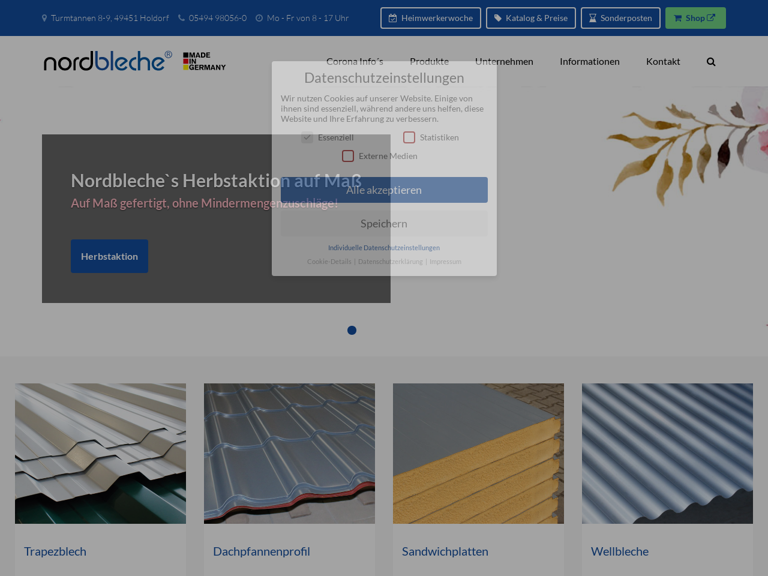Enable the Statistiken cookie checkbox

[x=409, y=137]
